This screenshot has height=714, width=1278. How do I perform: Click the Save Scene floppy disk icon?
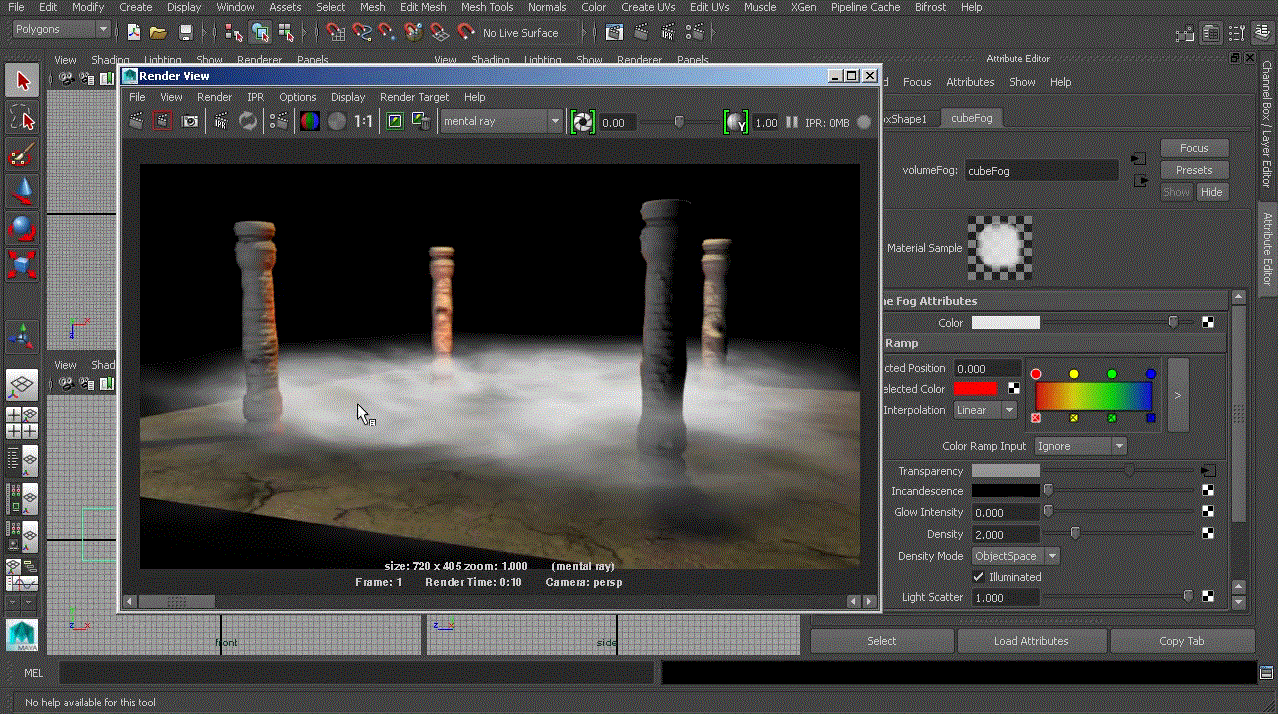tap(185, 32)
